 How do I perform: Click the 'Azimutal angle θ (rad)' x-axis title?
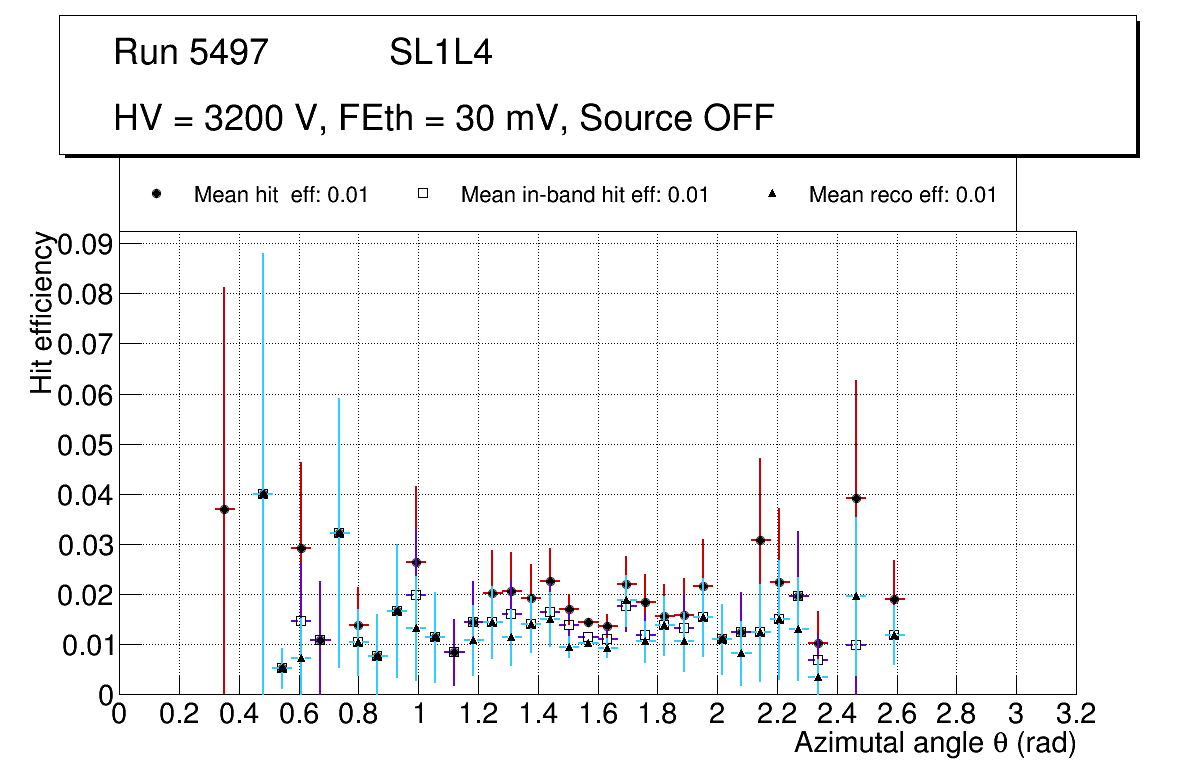pyautogui.click(x=934, y=743)
